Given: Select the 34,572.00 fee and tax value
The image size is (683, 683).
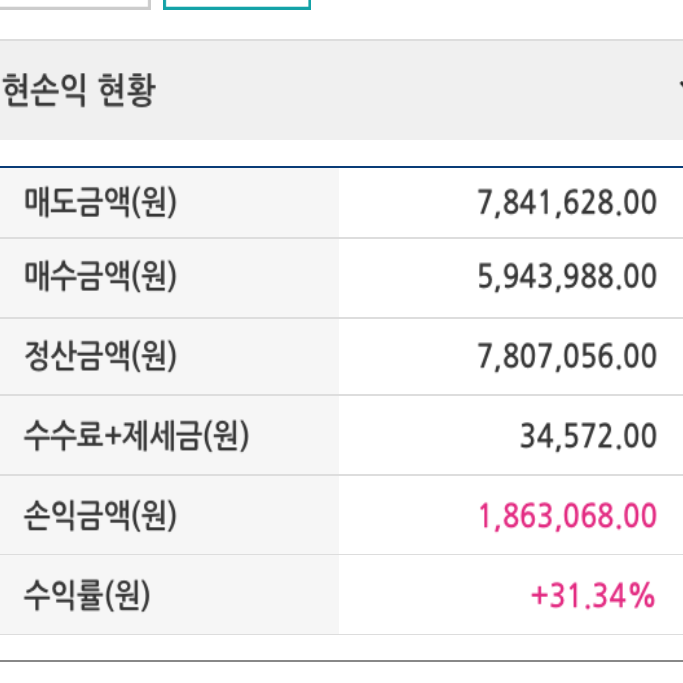Looking at the screenshot, I should 588,436.
